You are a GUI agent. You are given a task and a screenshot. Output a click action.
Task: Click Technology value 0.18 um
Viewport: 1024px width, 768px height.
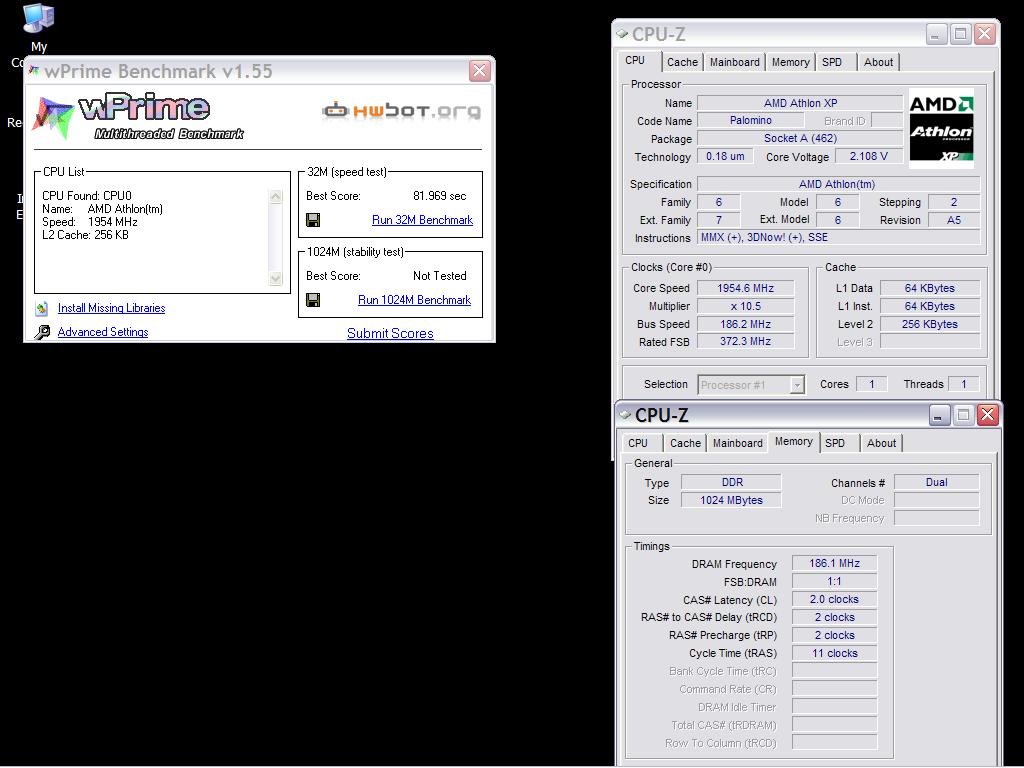[x=725, y=156]
